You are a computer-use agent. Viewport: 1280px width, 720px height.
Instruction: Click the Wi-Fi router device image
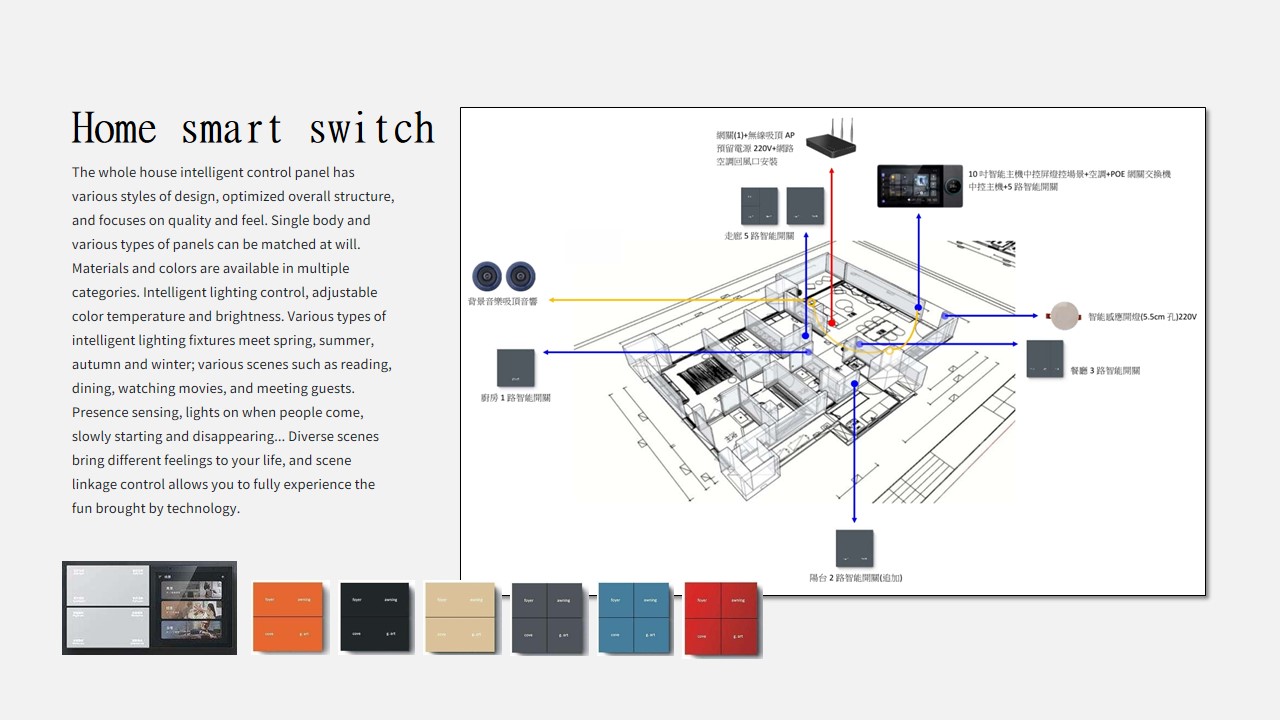click(x=831, y=141)
